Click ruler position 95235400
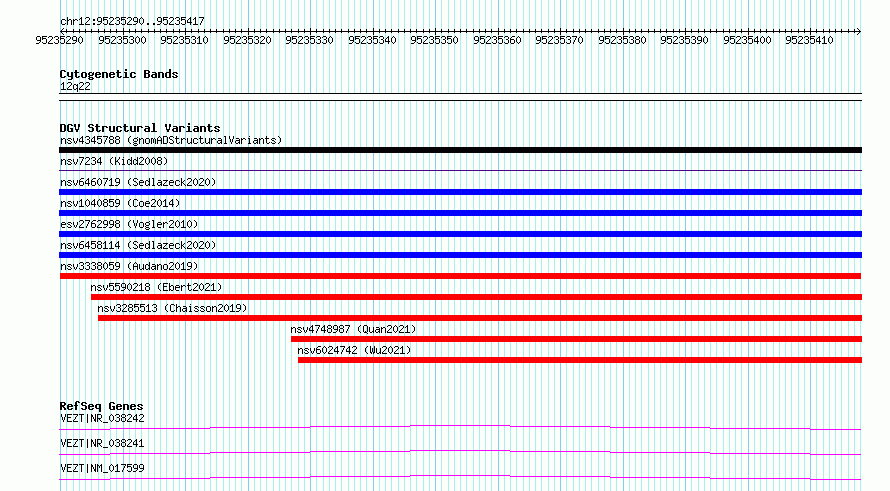This screenshot has height=491, width=890. 747,40
